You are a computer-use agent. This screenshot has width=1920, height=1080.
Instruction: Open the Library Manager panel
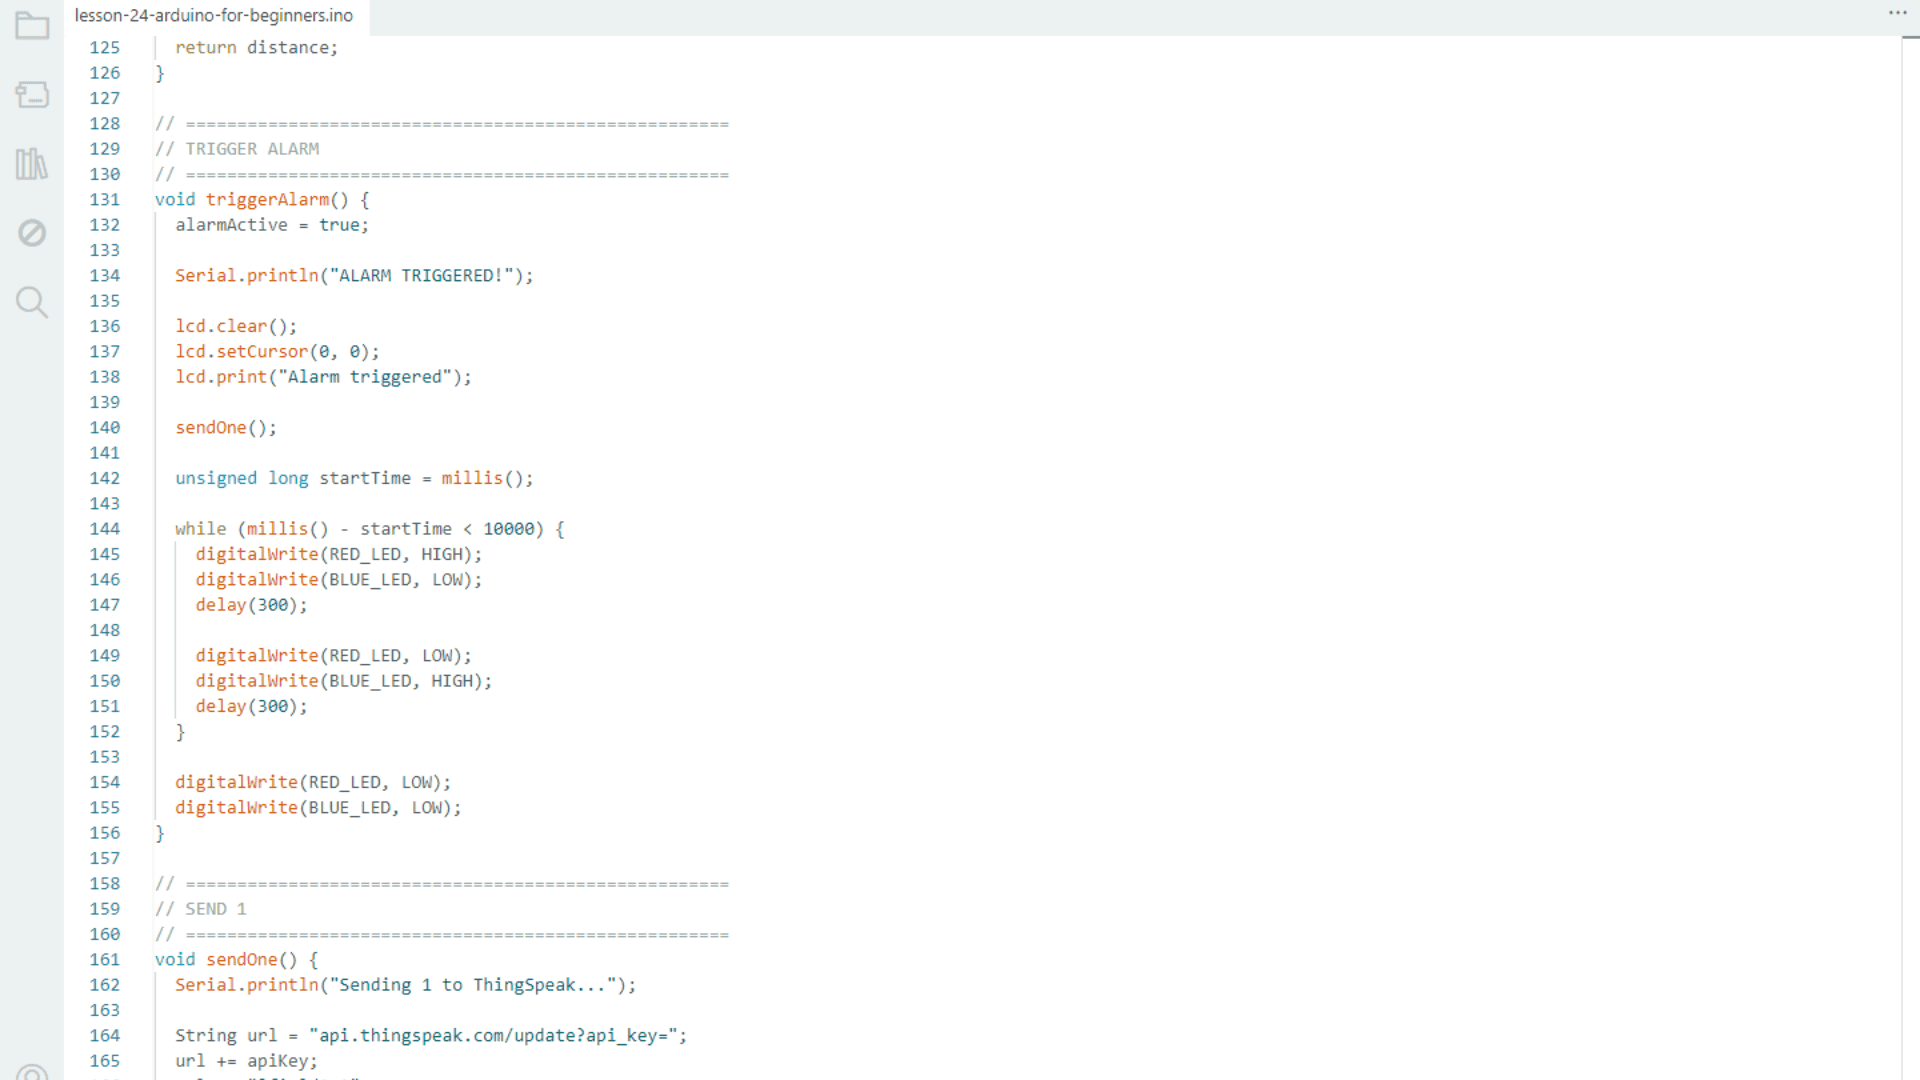32,163
